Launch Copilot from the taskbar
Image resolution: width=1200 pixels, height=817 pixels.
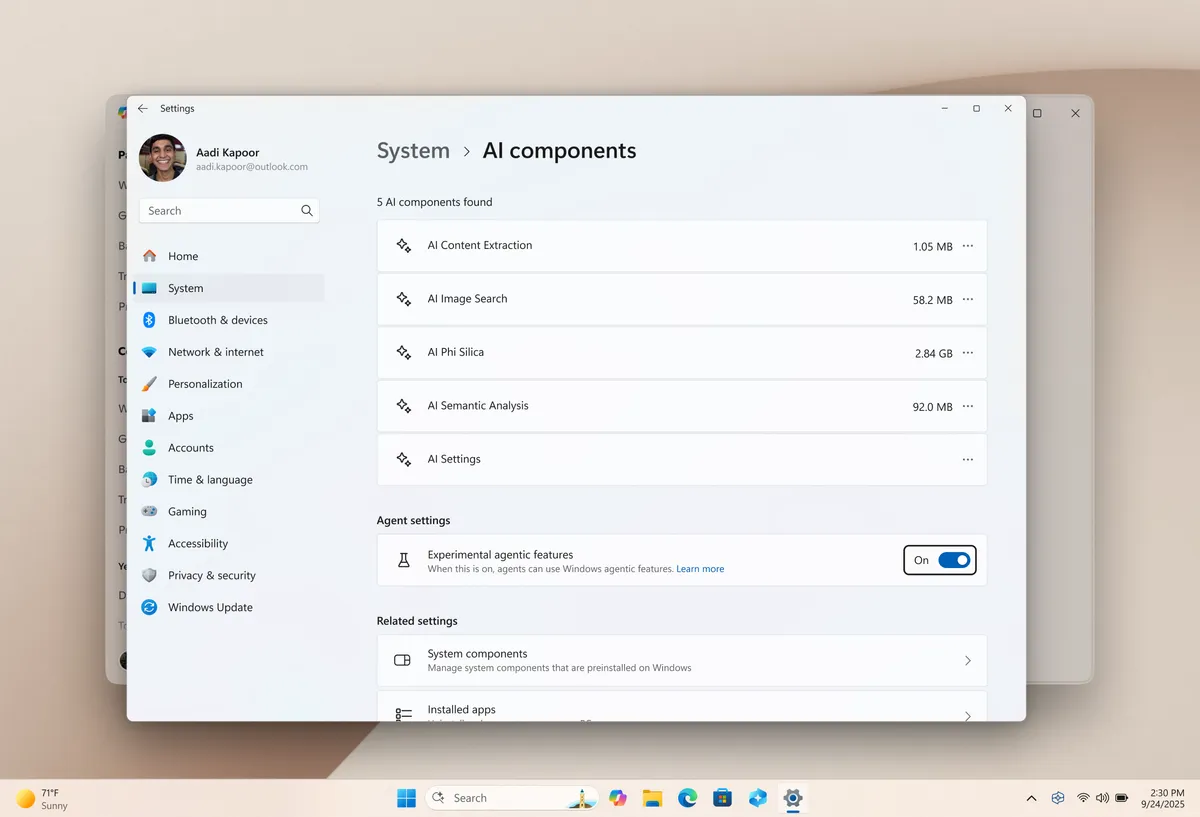617,798
